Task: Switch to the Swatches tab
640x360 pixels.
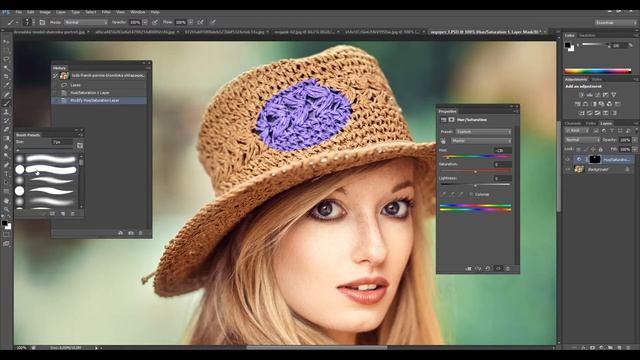Action: (x=587, y=36)
